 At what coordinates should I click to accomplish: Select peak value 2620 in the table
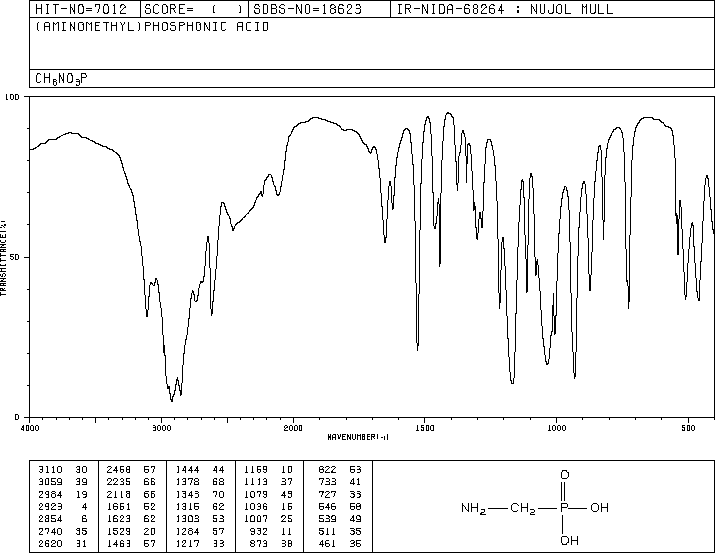(50, 543)
